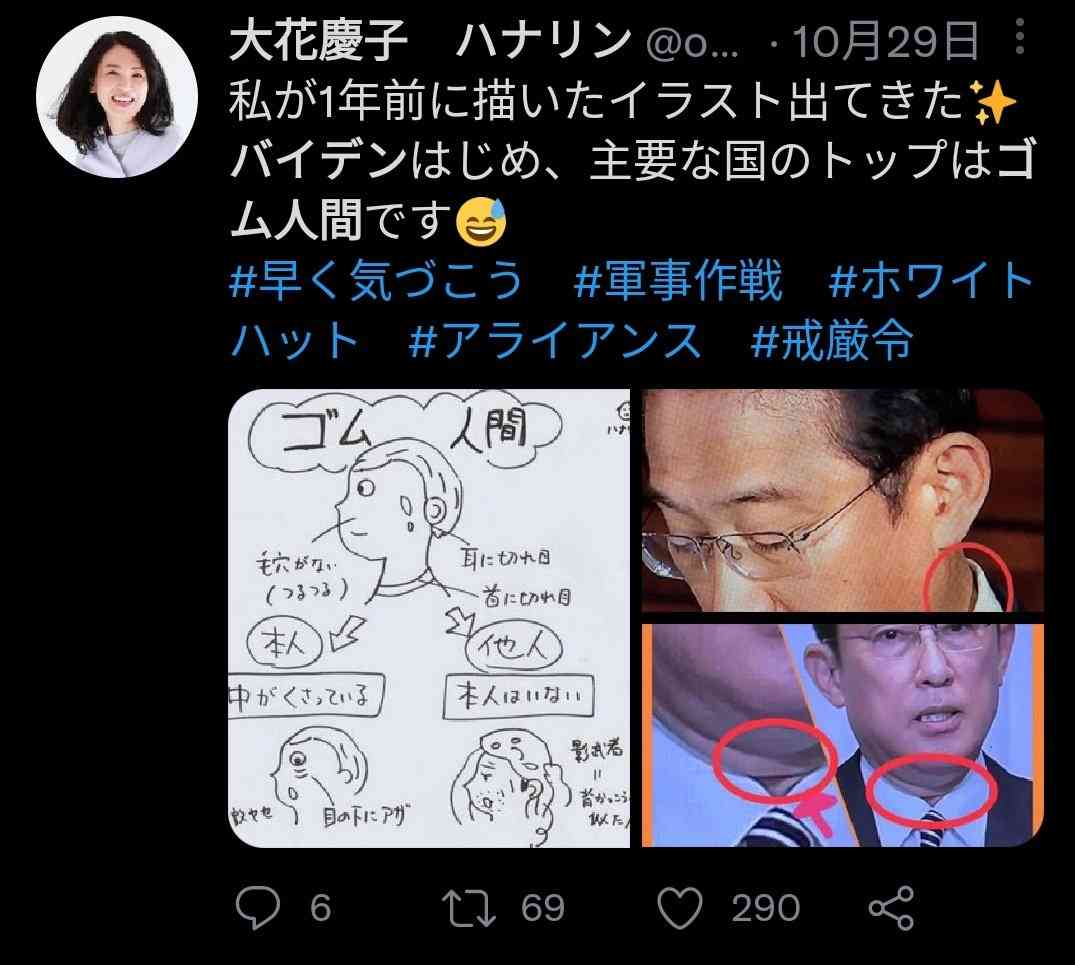Open the #ホワイトハット hashtag
This screenshot has width=1075, height=965.
click(x=631, y=310)
